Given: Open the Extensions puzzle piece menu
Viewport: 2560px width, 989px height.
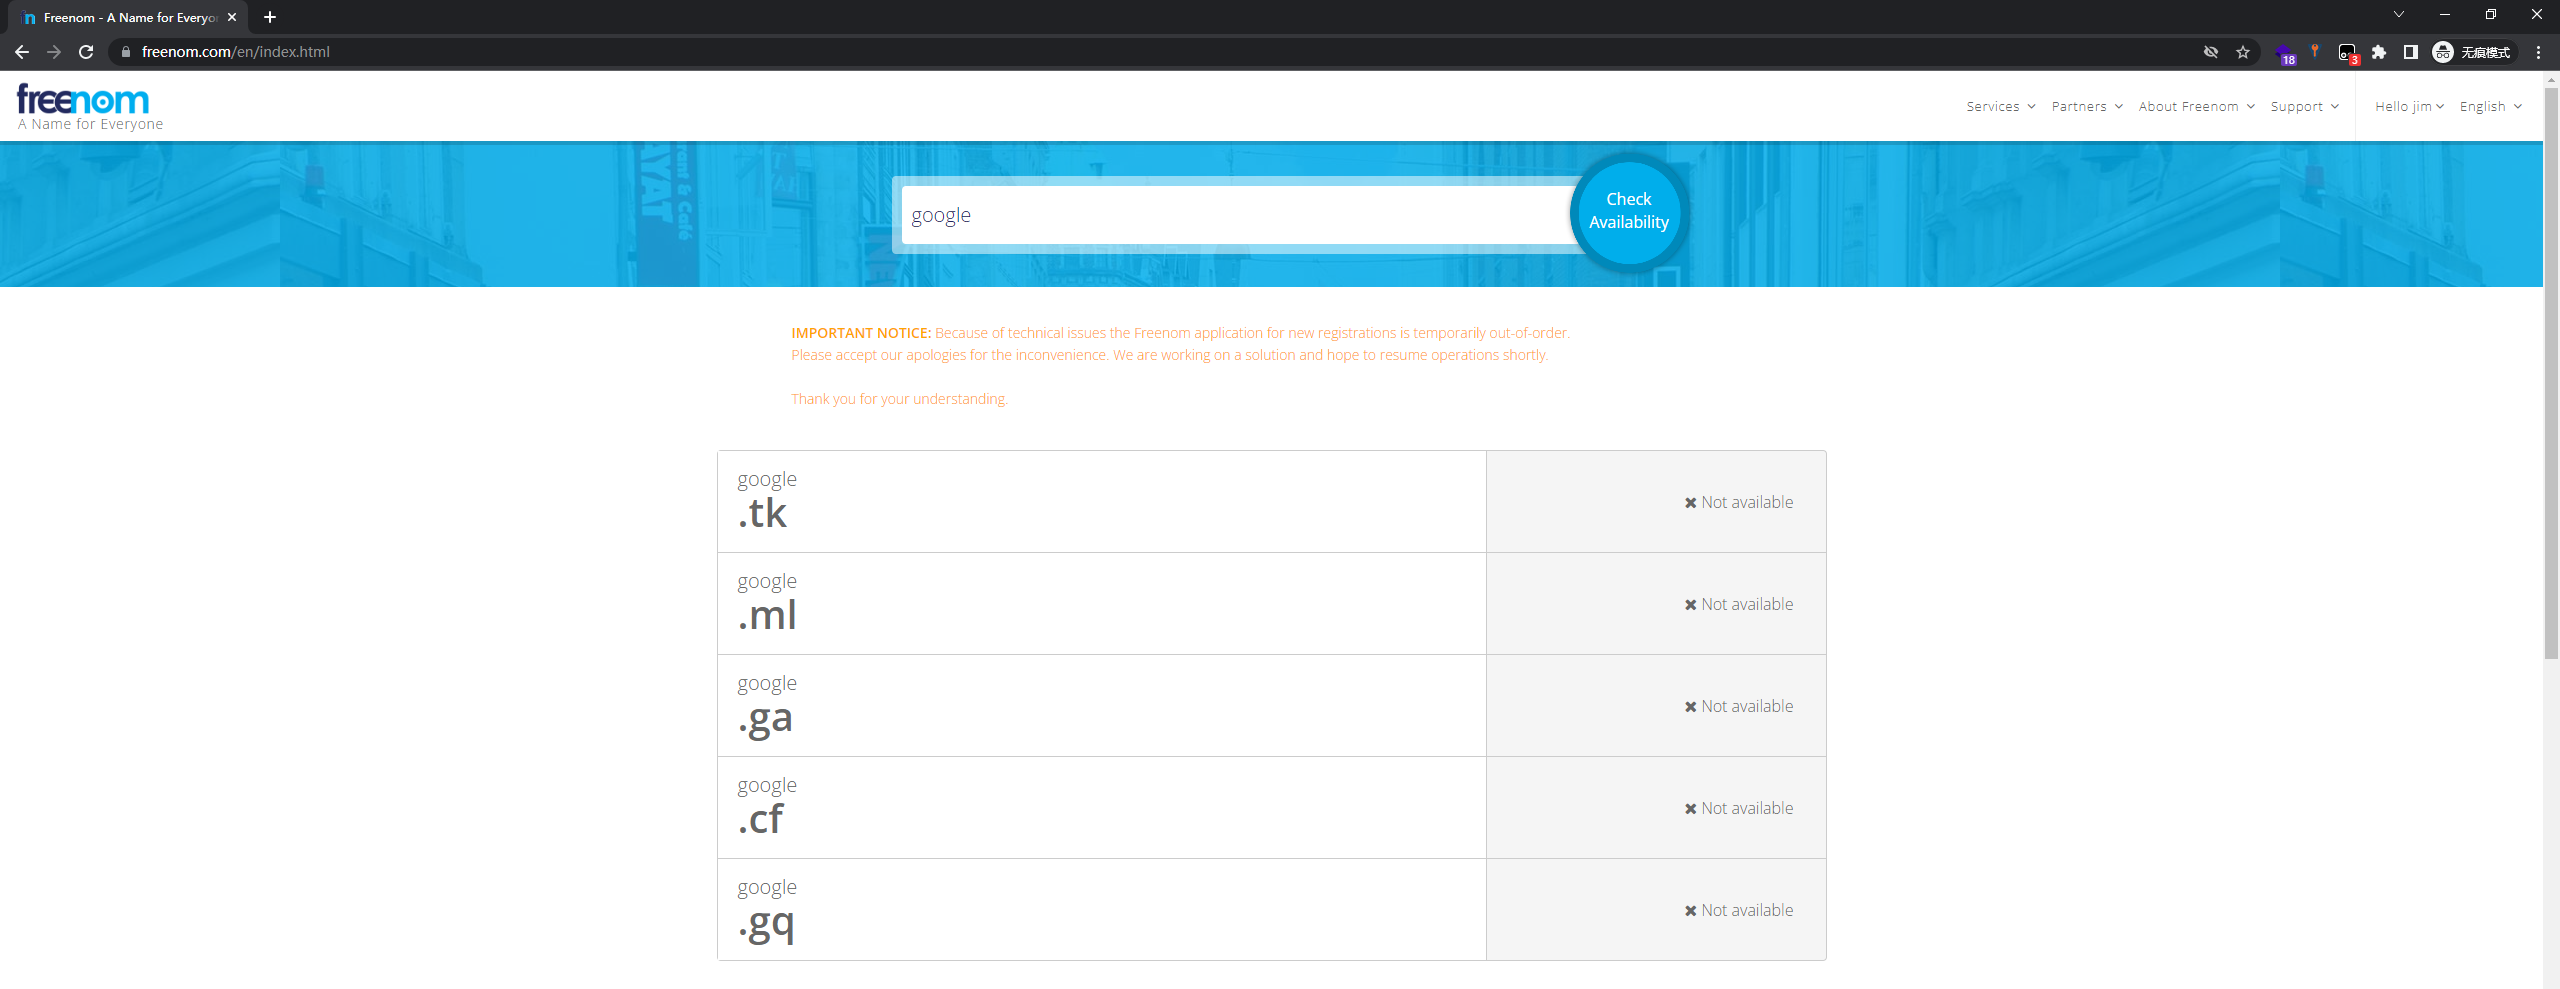Looking at the screenshot, I should (x=2379, y=52).
